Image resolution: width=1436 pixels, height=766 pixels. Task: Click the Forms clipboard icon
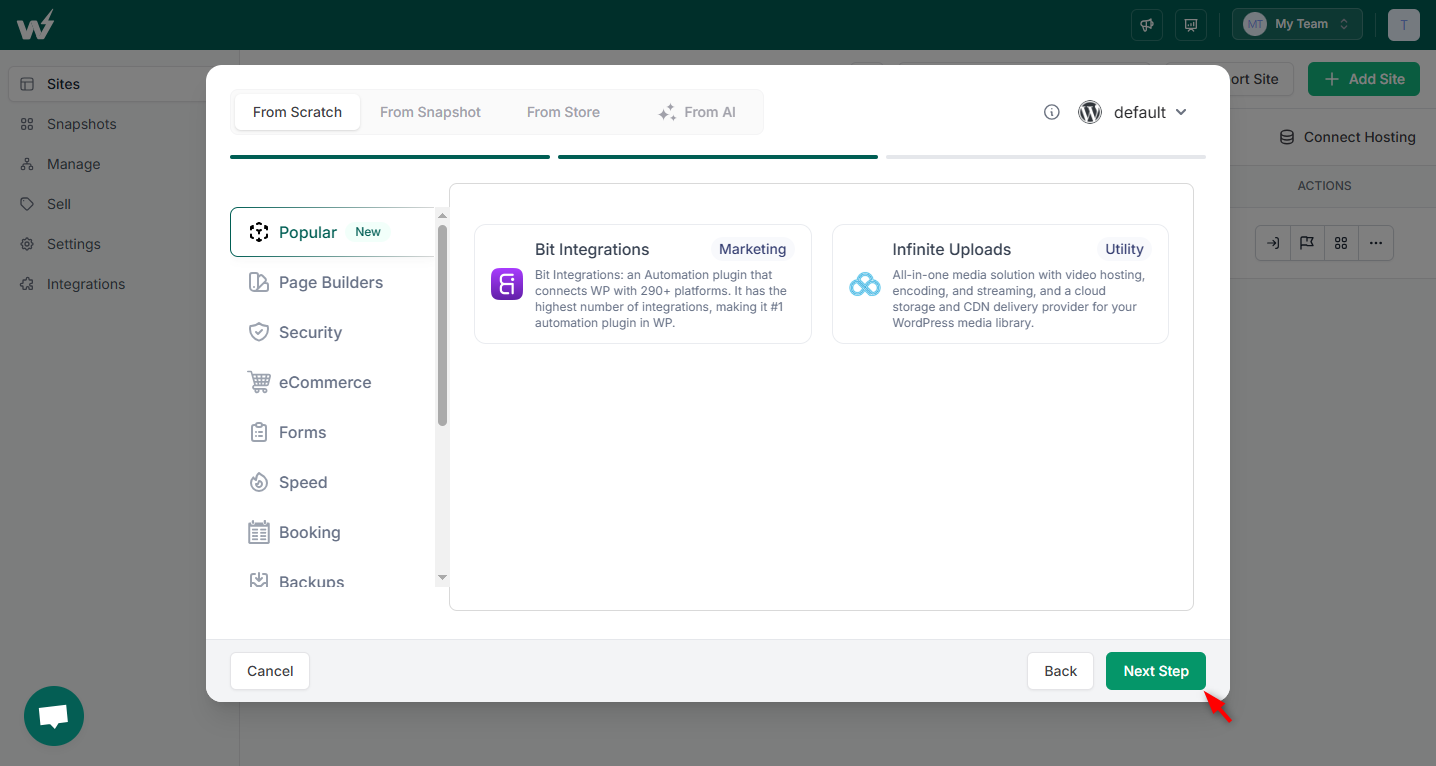pyautogui.click(x=259, y=432)
